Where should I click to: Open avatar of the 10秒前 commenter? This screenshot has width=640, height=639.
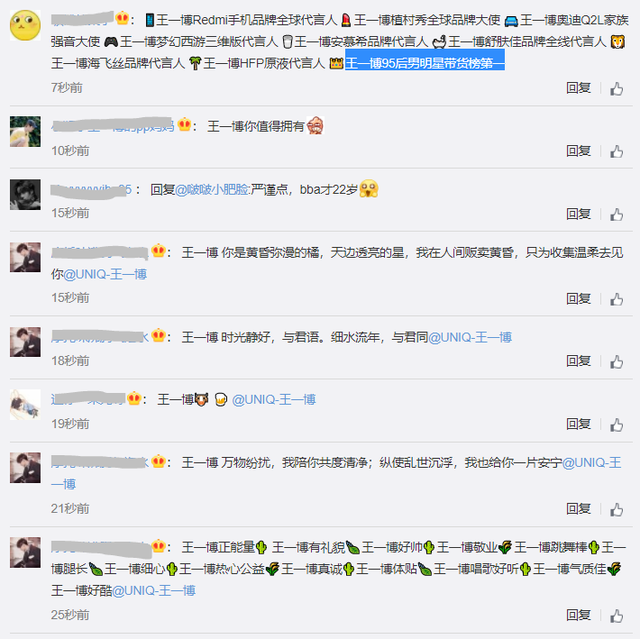click(x=25, y=131)
